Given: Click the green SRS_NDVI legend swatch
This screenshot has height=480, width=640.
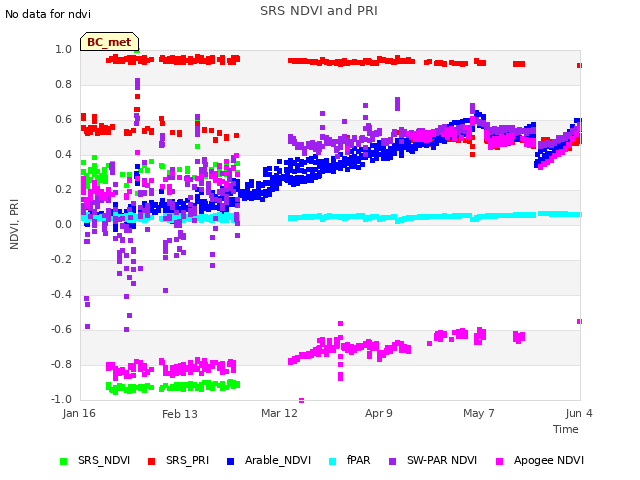Looking at the screenshot, I should [63, 461].
